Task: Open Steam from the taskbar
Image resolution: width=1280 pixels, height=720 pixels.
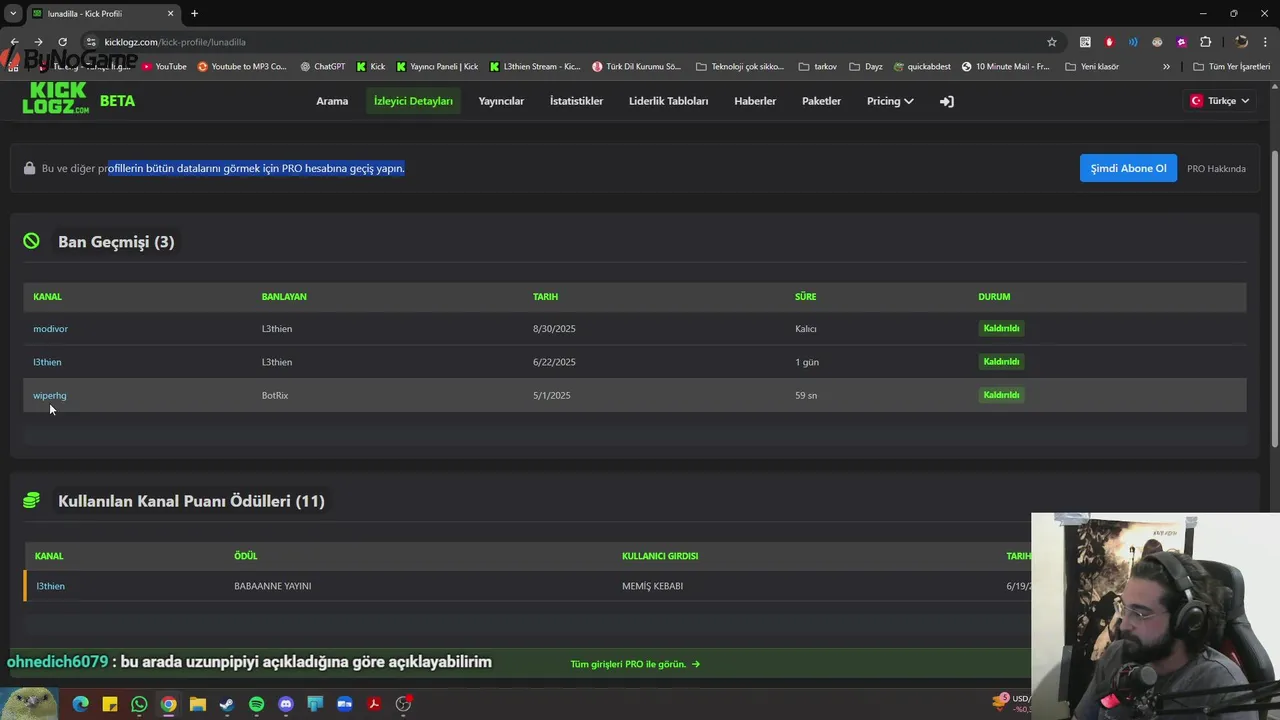Action: [x=227, y=704]
